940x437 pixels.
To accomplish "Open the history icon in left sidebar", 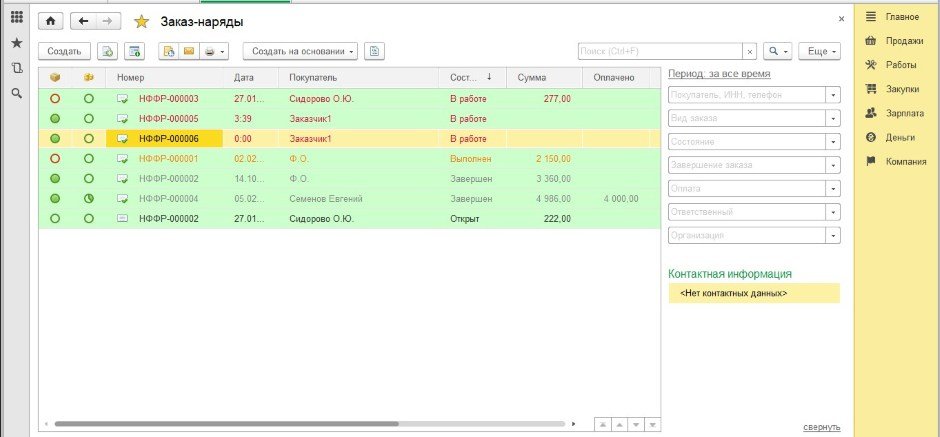I will (x=16, y=68).
